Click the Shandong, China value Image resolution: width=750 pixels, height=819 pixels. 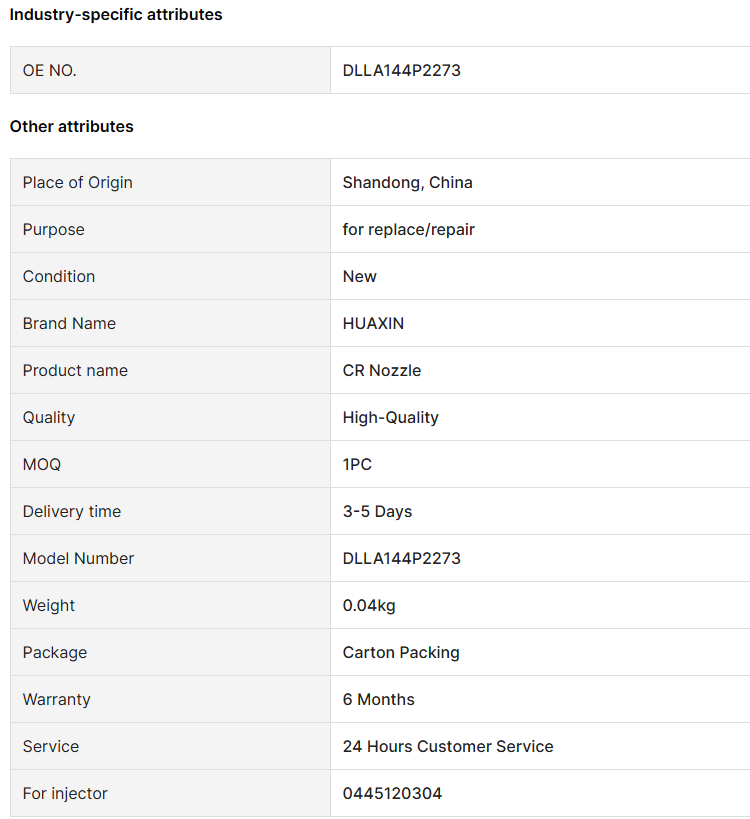click(x=407, y=182)
